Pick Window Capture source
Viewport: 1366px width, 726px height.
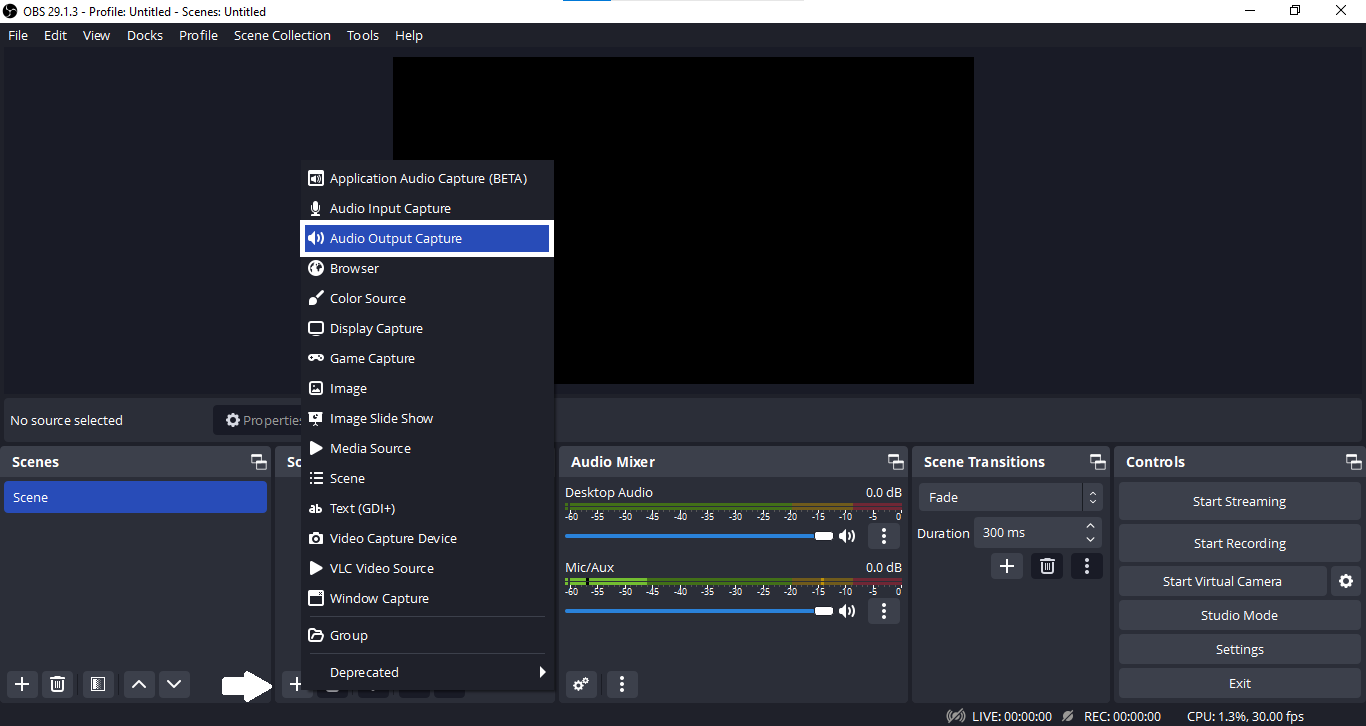click(x=427, y=598)
